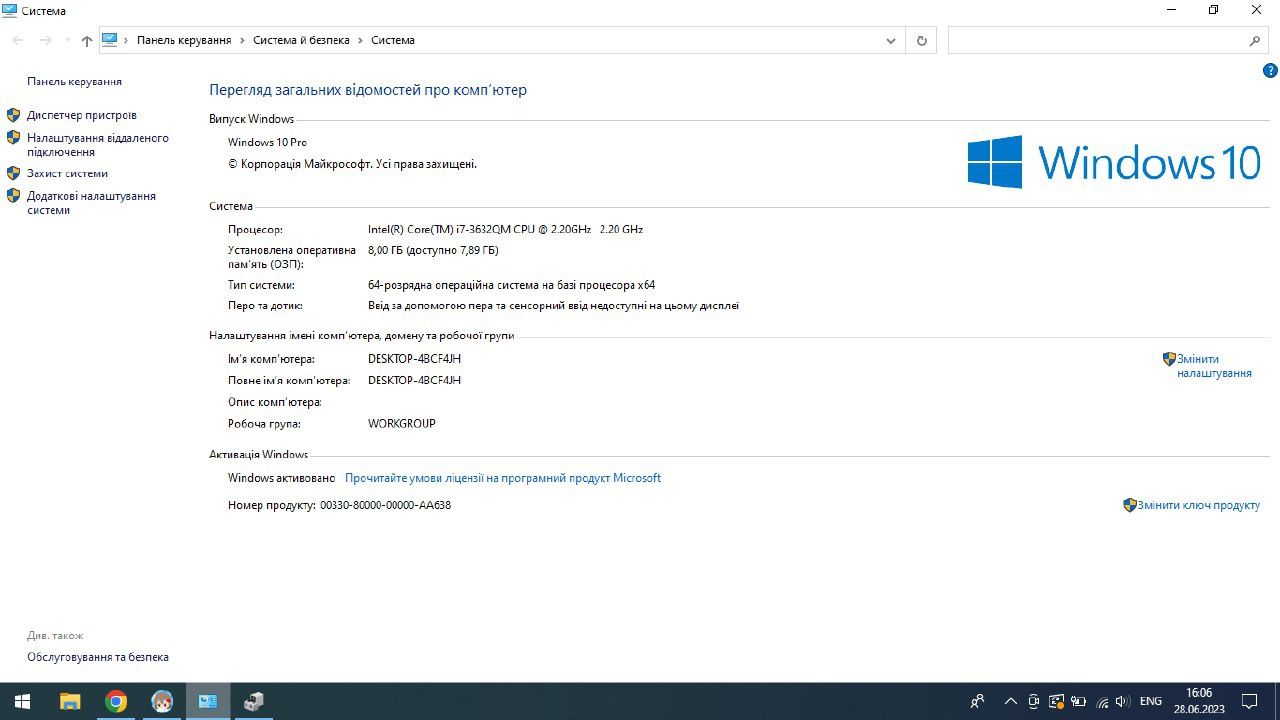1280x720 pixels.
Task: Expand chevron after Система й безпека
Action: click(360, 40)
